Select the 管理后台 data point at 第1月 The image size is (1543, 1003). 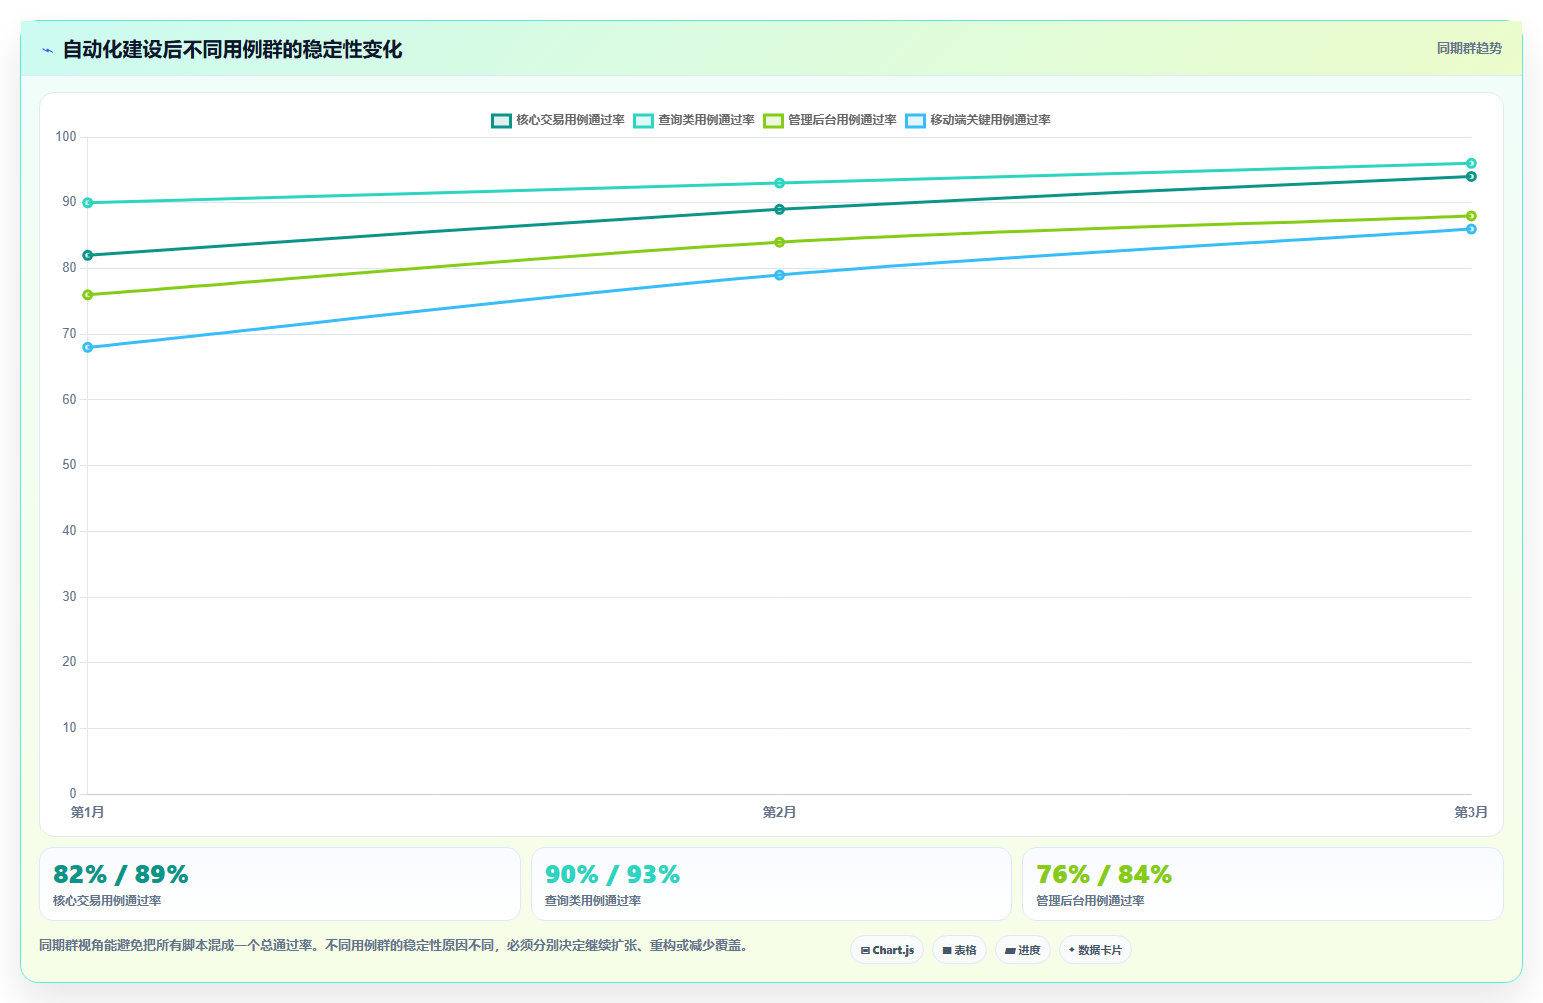pyautogui.click(x=88, y=295)
